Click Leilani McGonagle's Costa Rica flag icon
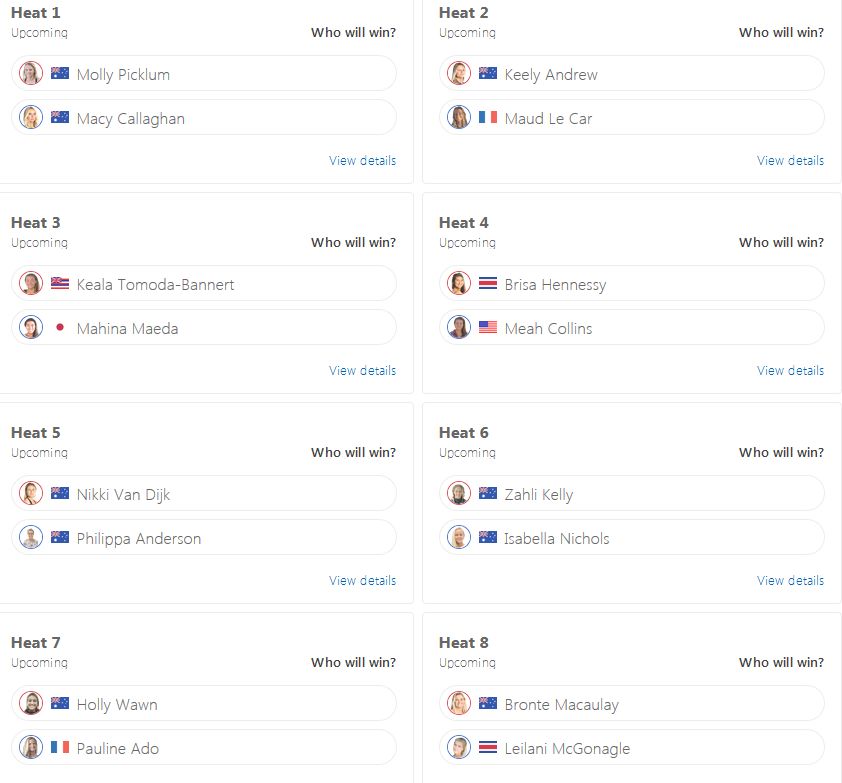842x783 pixels. [x=488, y=747]
